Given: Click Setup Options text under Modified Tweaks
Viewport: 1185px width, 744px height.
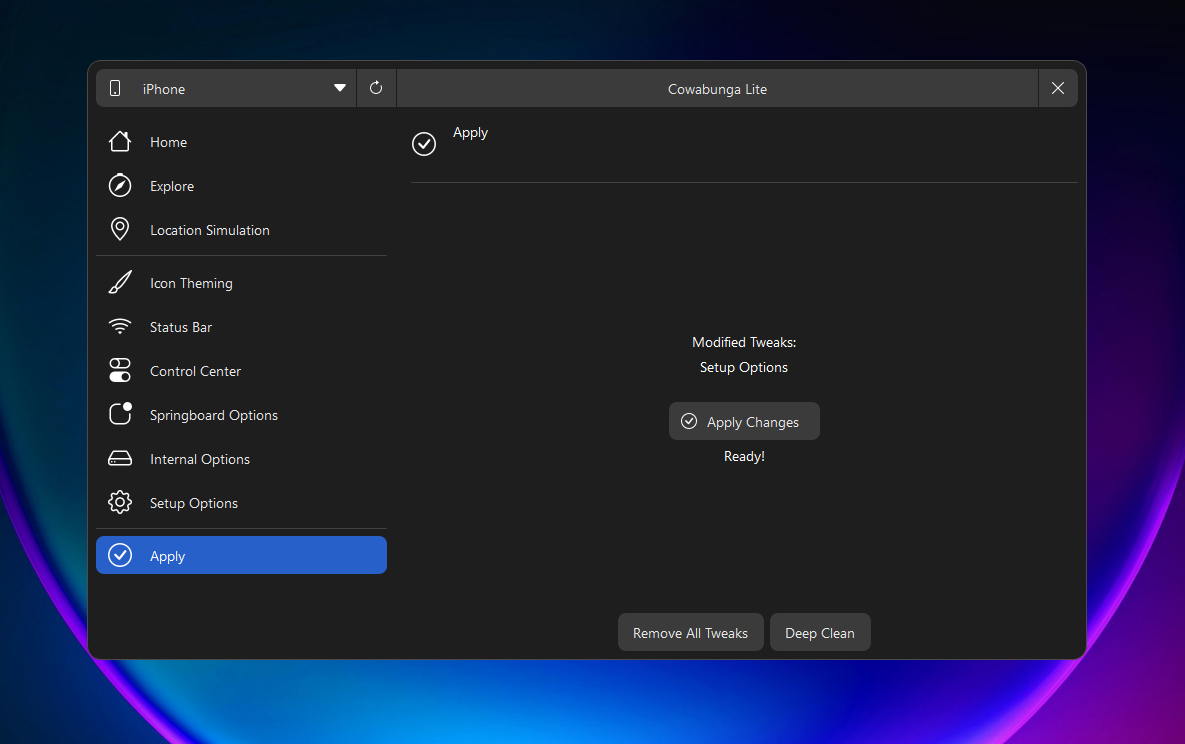Looking at the screenshot, I should [x=744, y=367].
